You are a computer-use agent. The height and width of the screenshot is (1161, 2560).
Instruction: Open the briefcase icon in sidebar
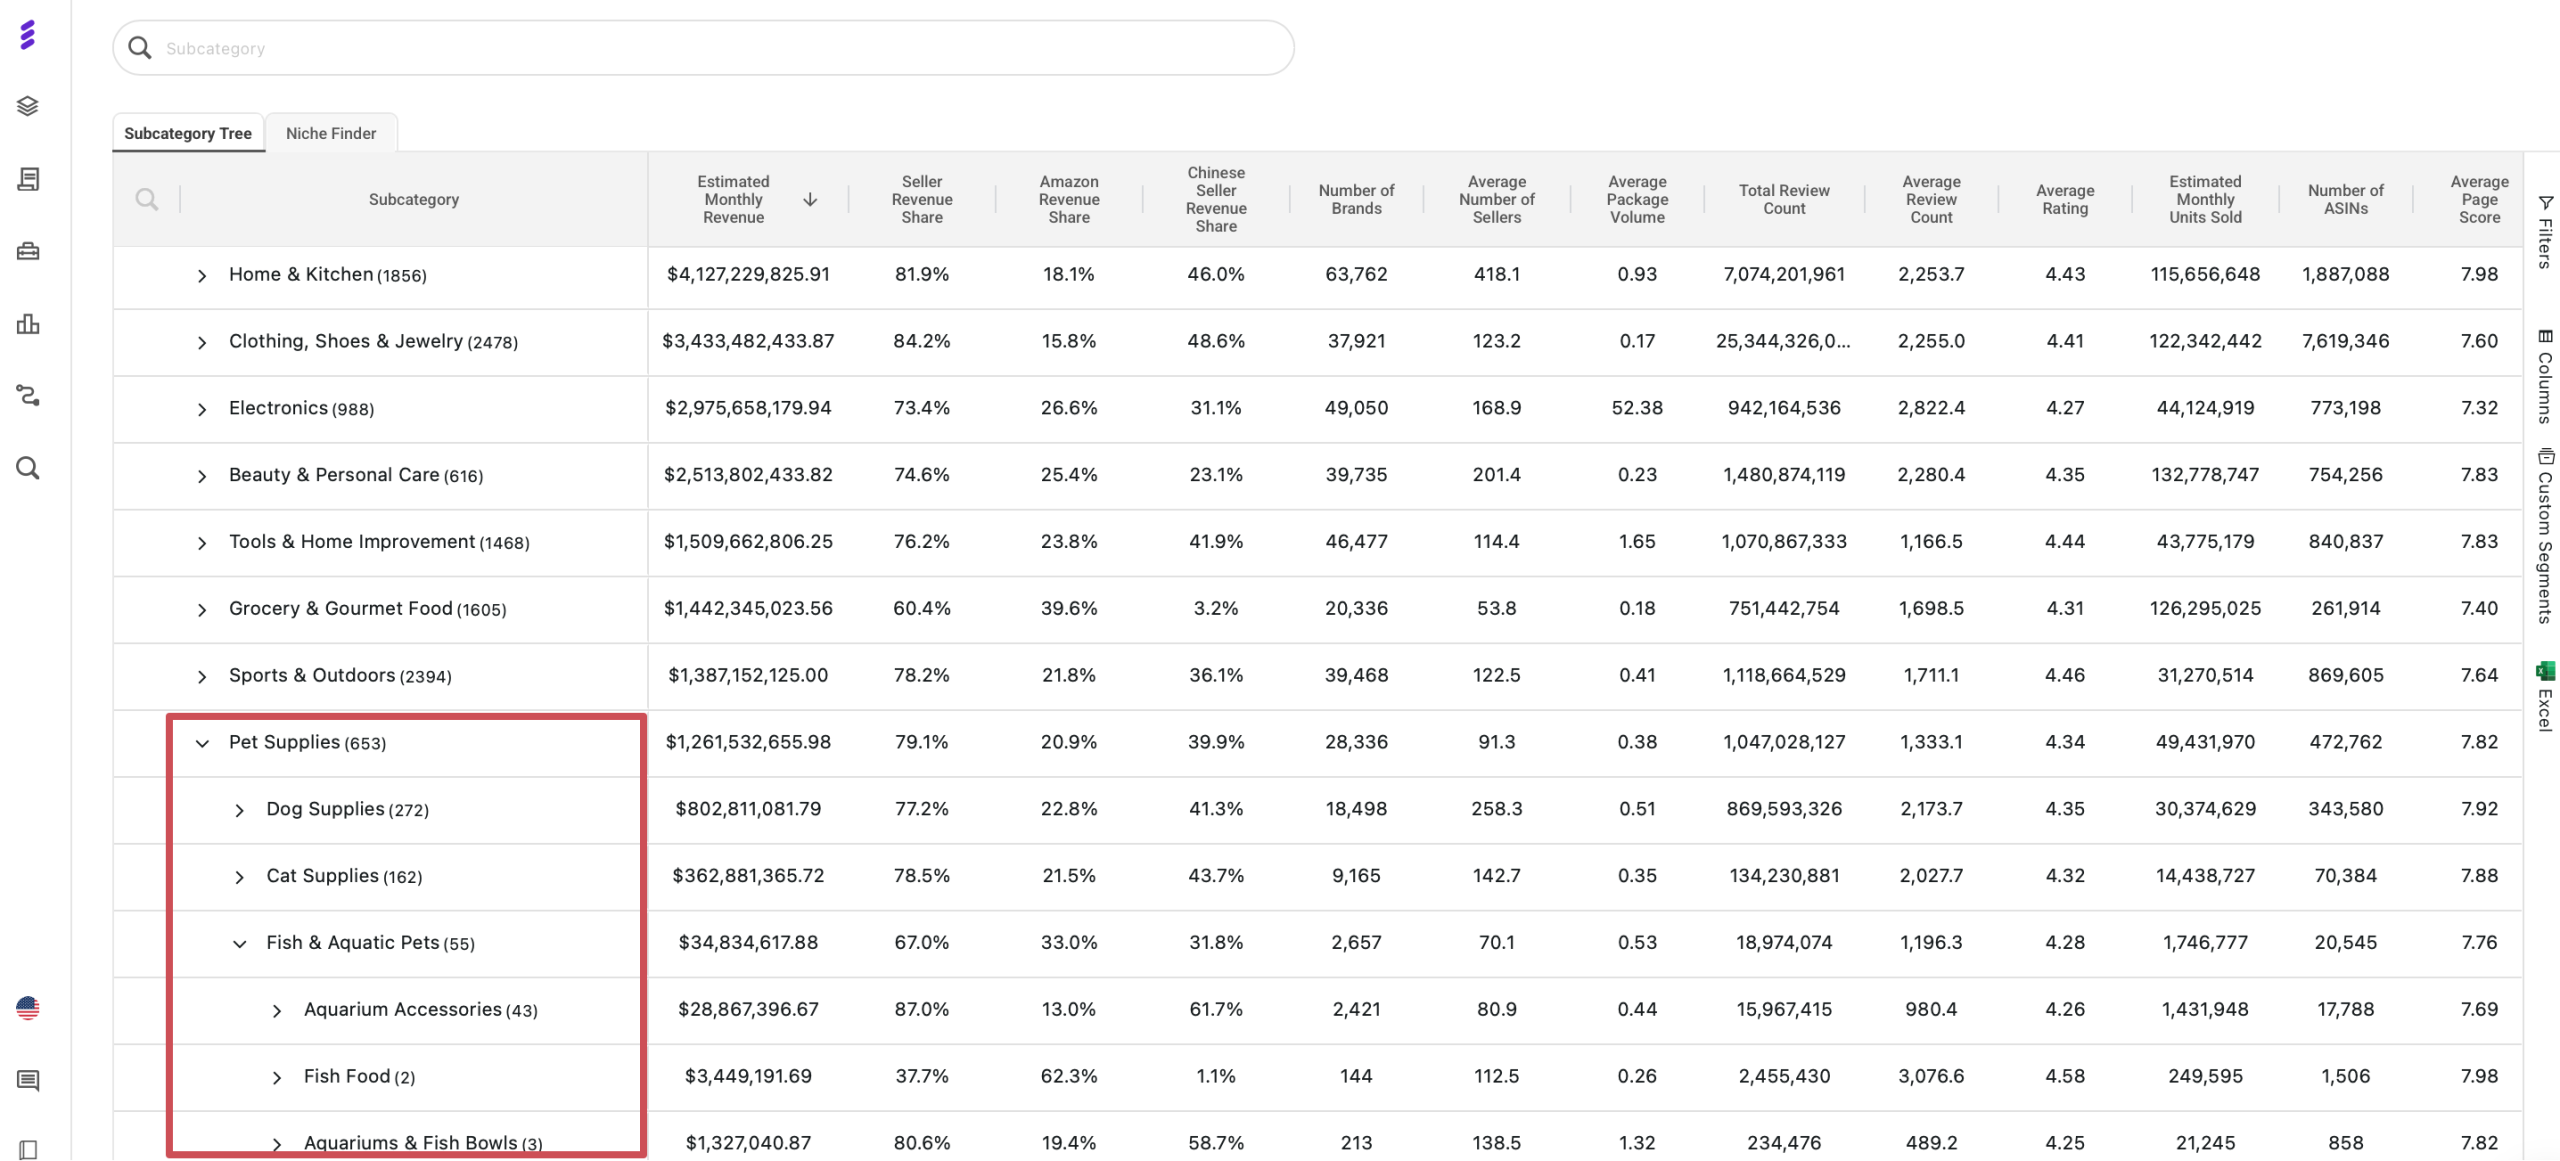pyautogui.click(x=28, y=251)
